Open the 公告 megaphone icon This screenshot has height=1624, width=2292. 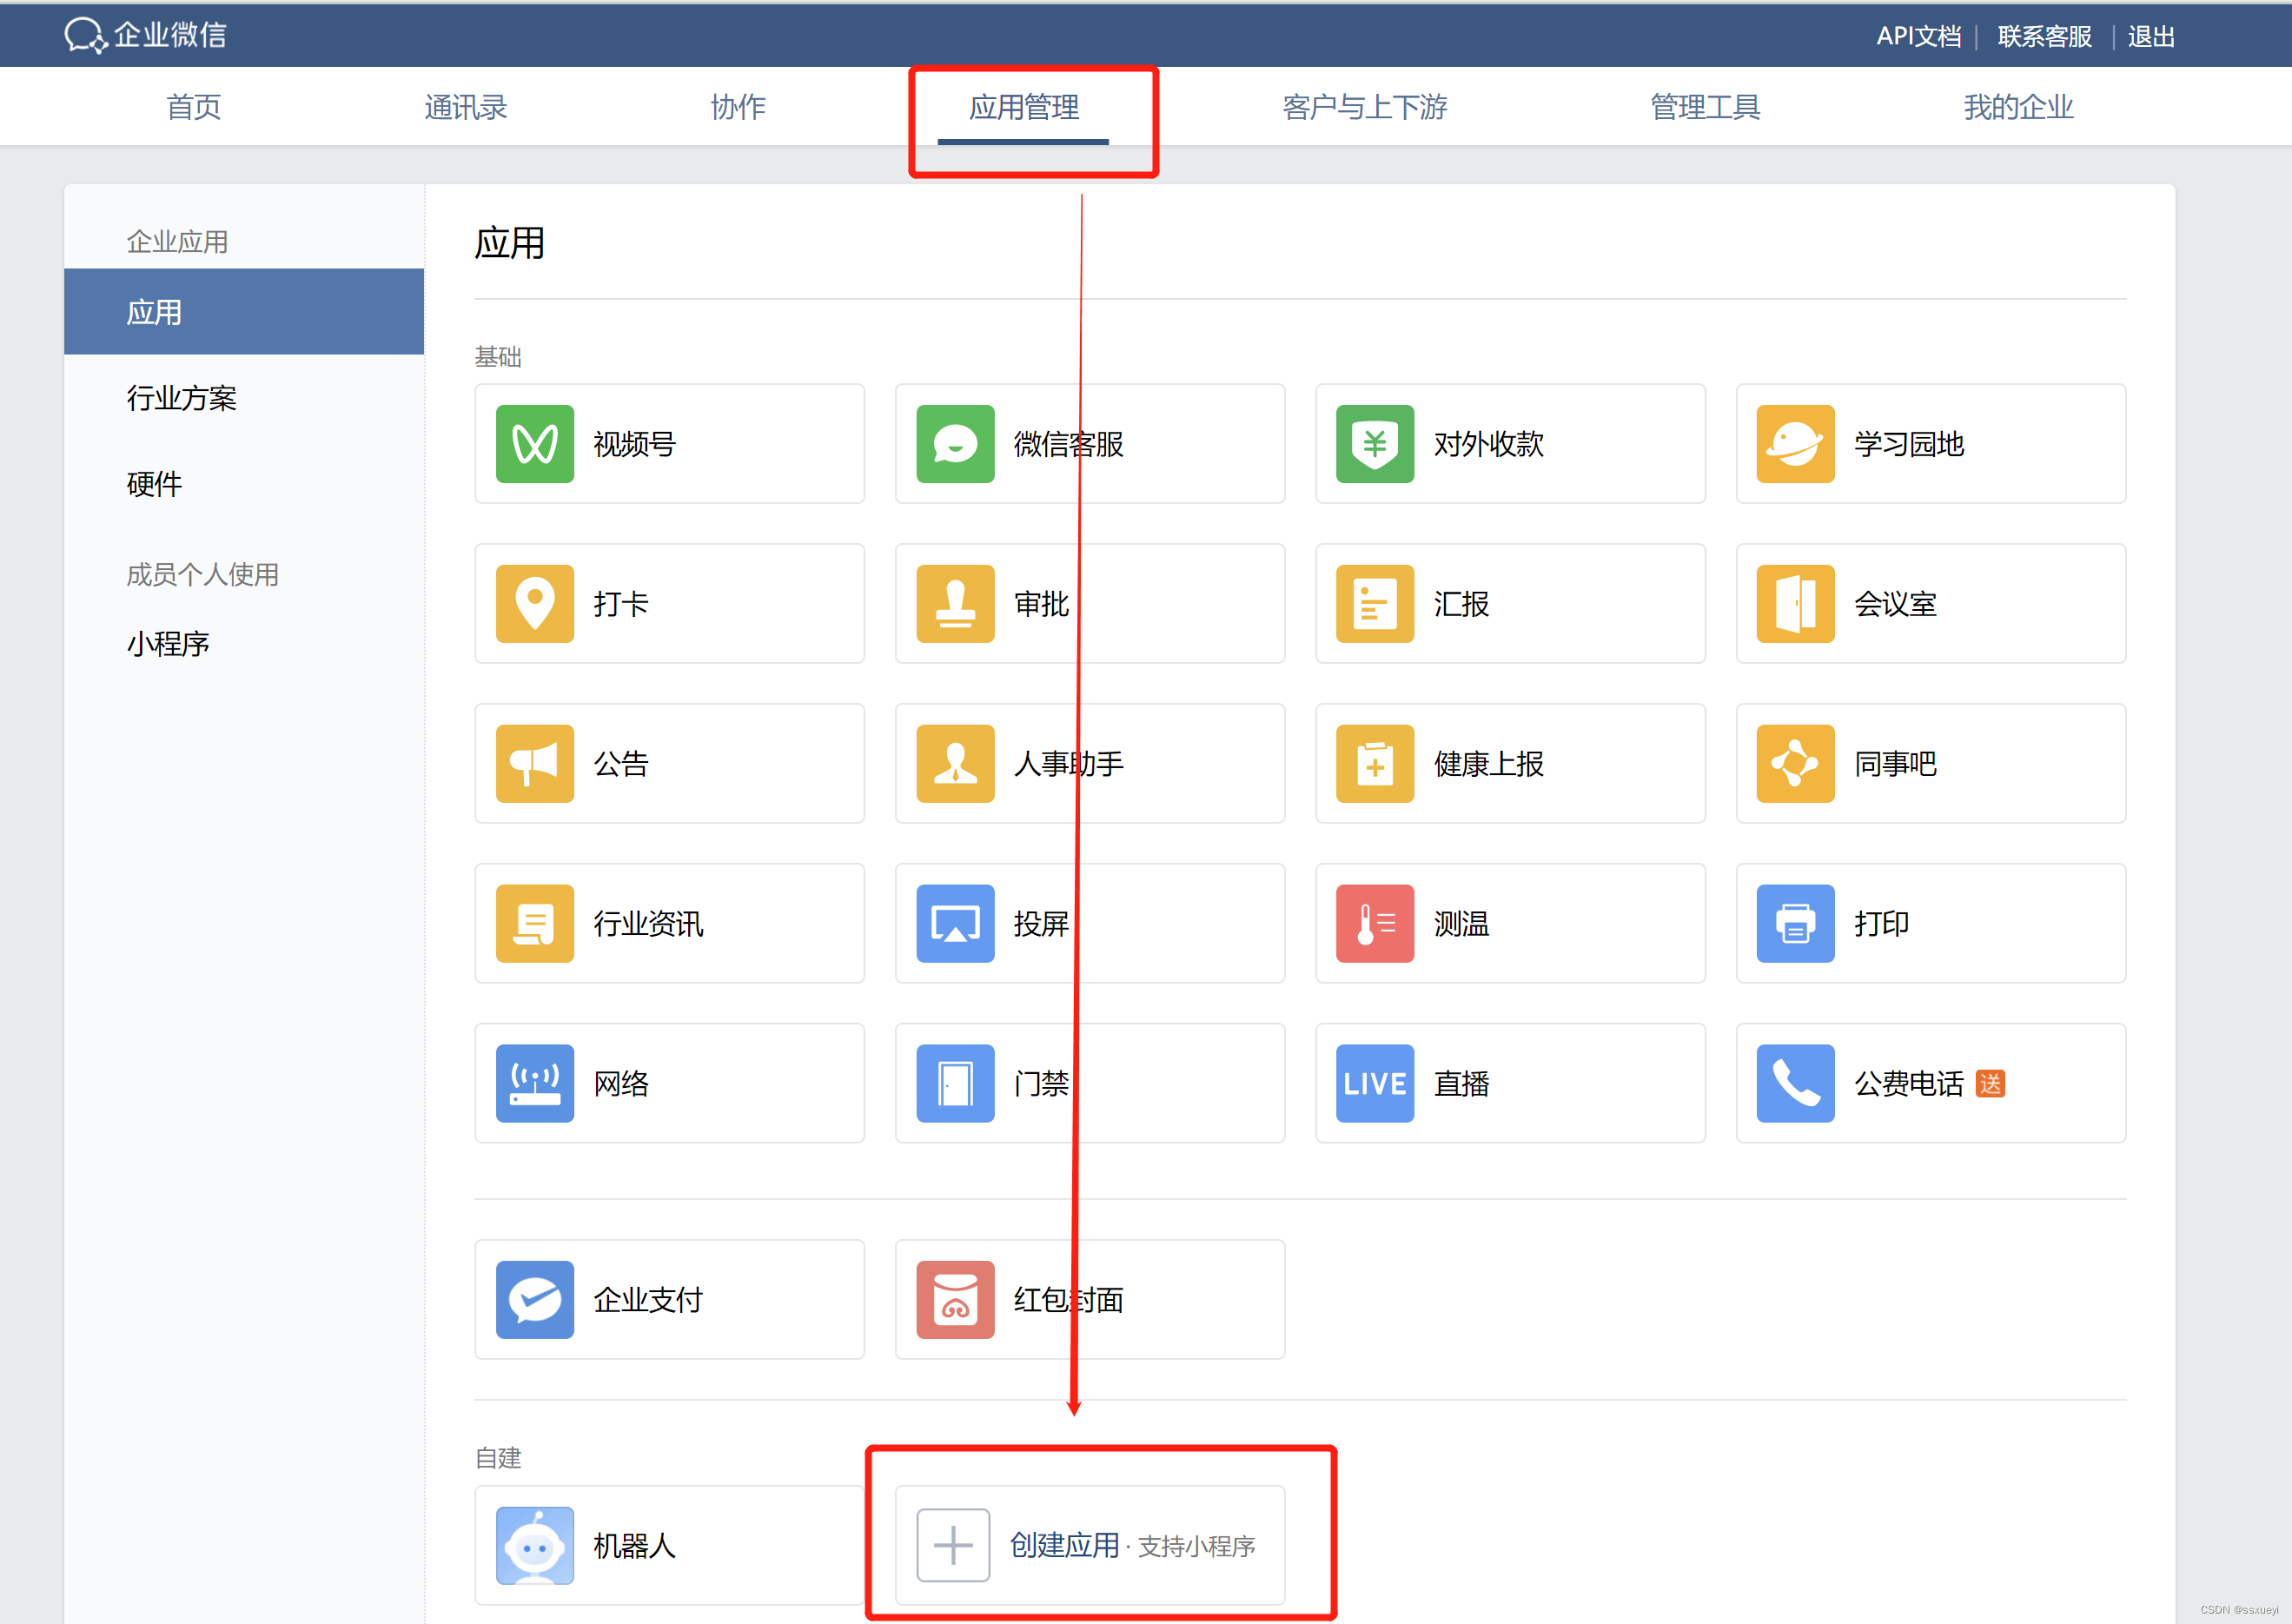pos(535,764)
